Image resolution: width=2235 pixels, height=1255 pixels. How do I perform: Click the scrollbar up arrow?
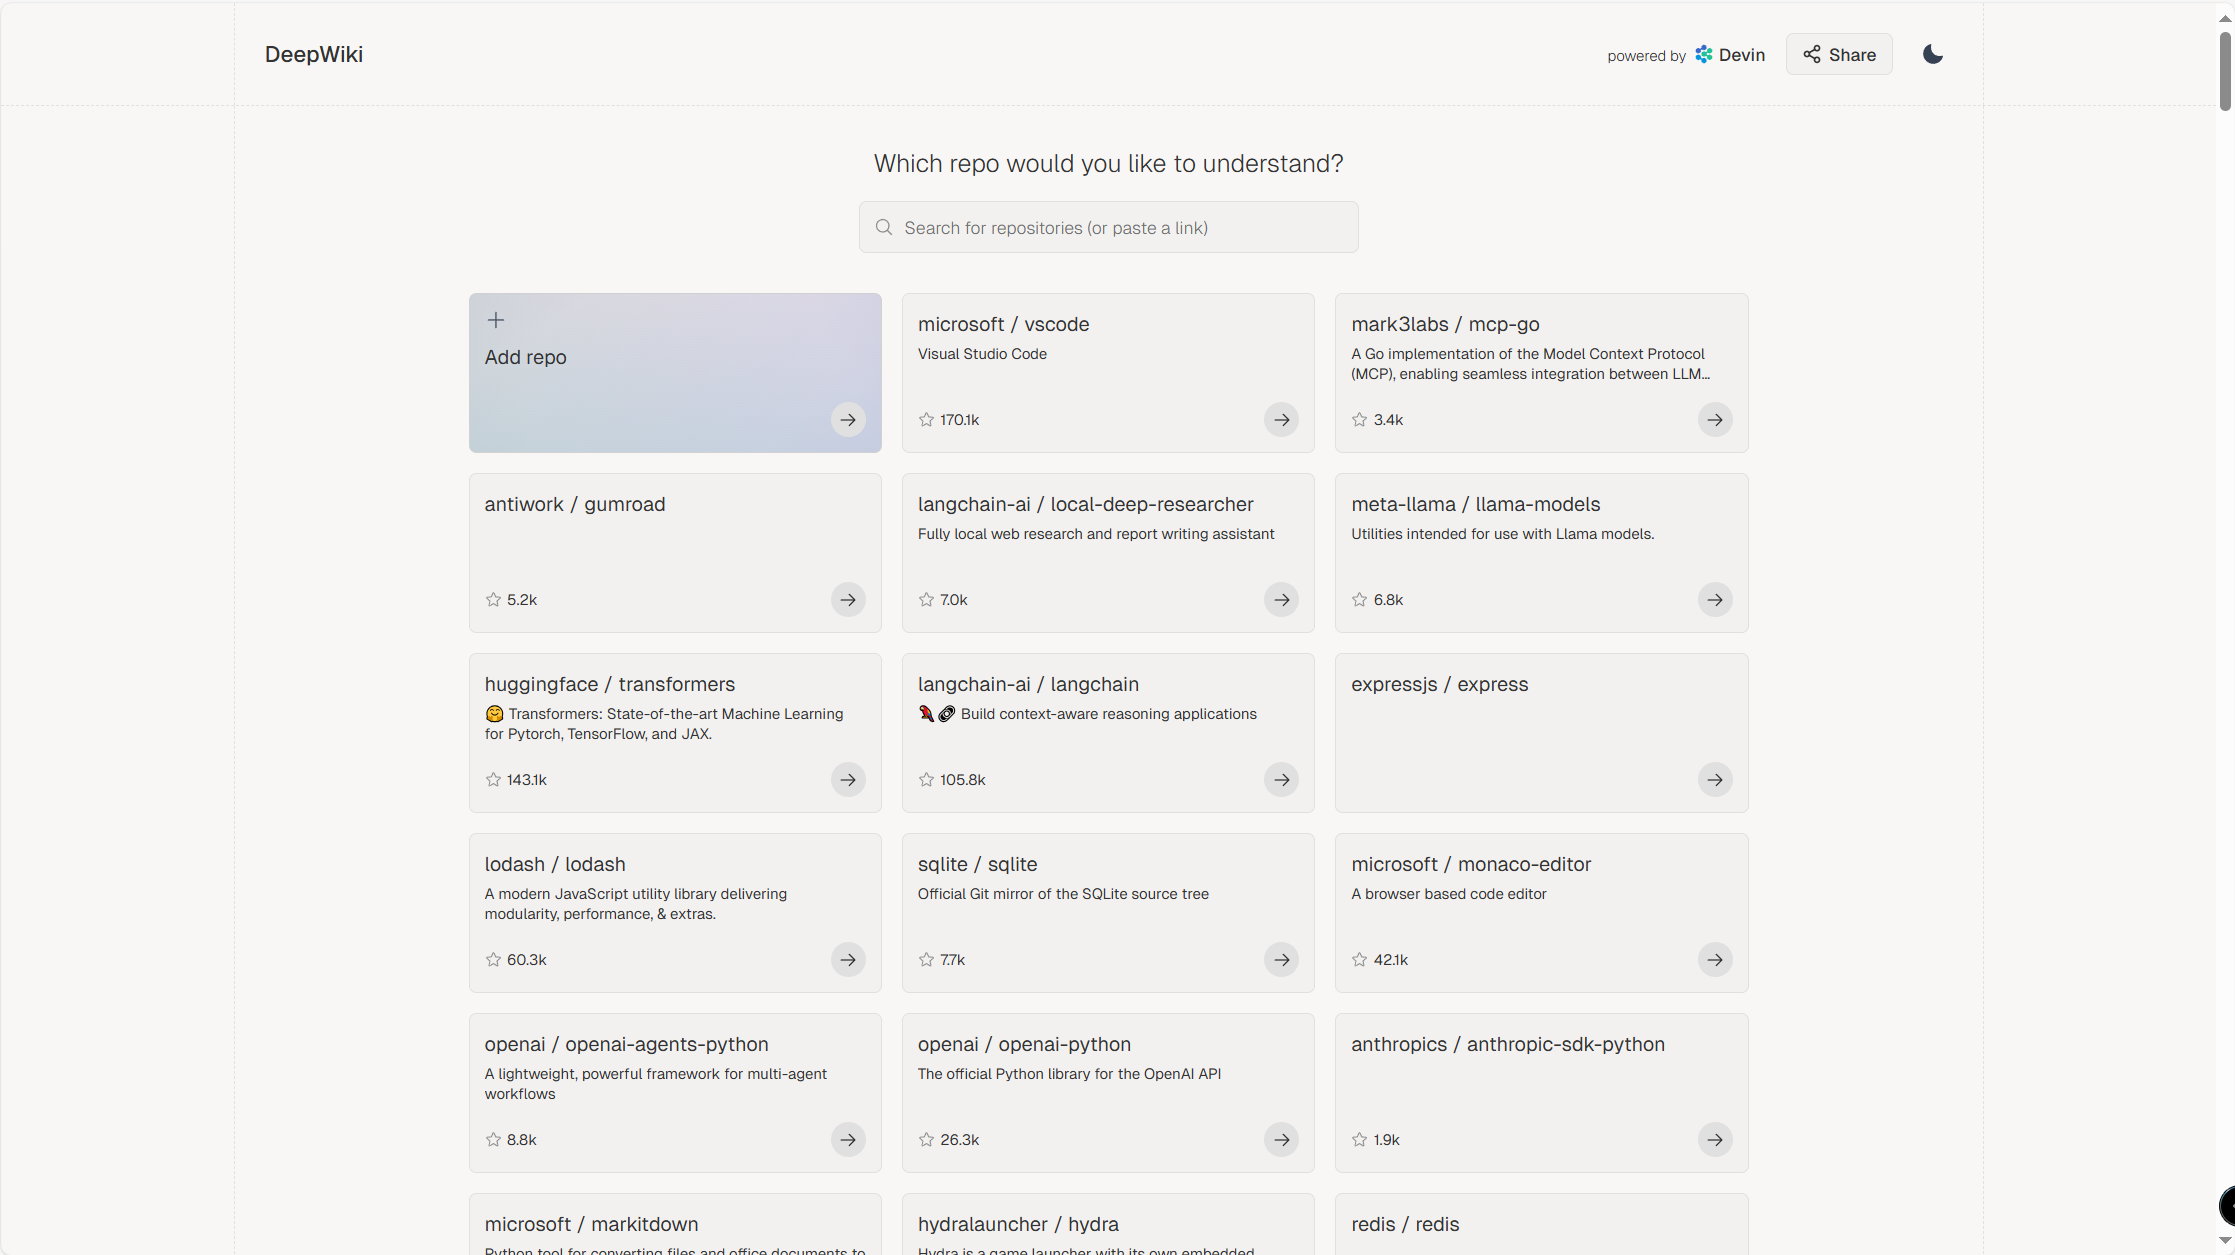point(2225,18)
